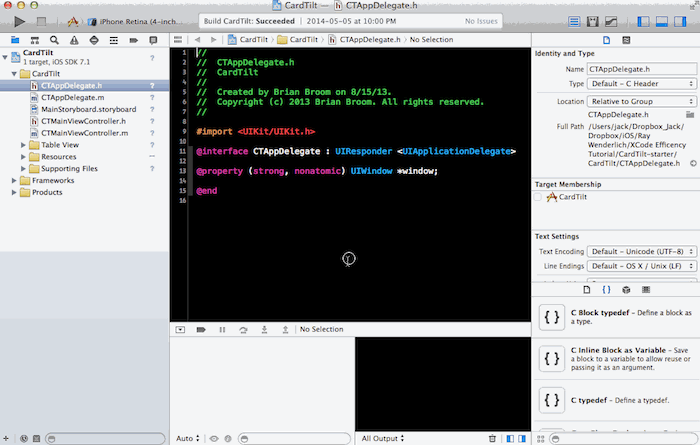Image resolution: width=700 pixels, height=445 pixels.
Task: Show the File Template library
Action: tap(587, 290)
